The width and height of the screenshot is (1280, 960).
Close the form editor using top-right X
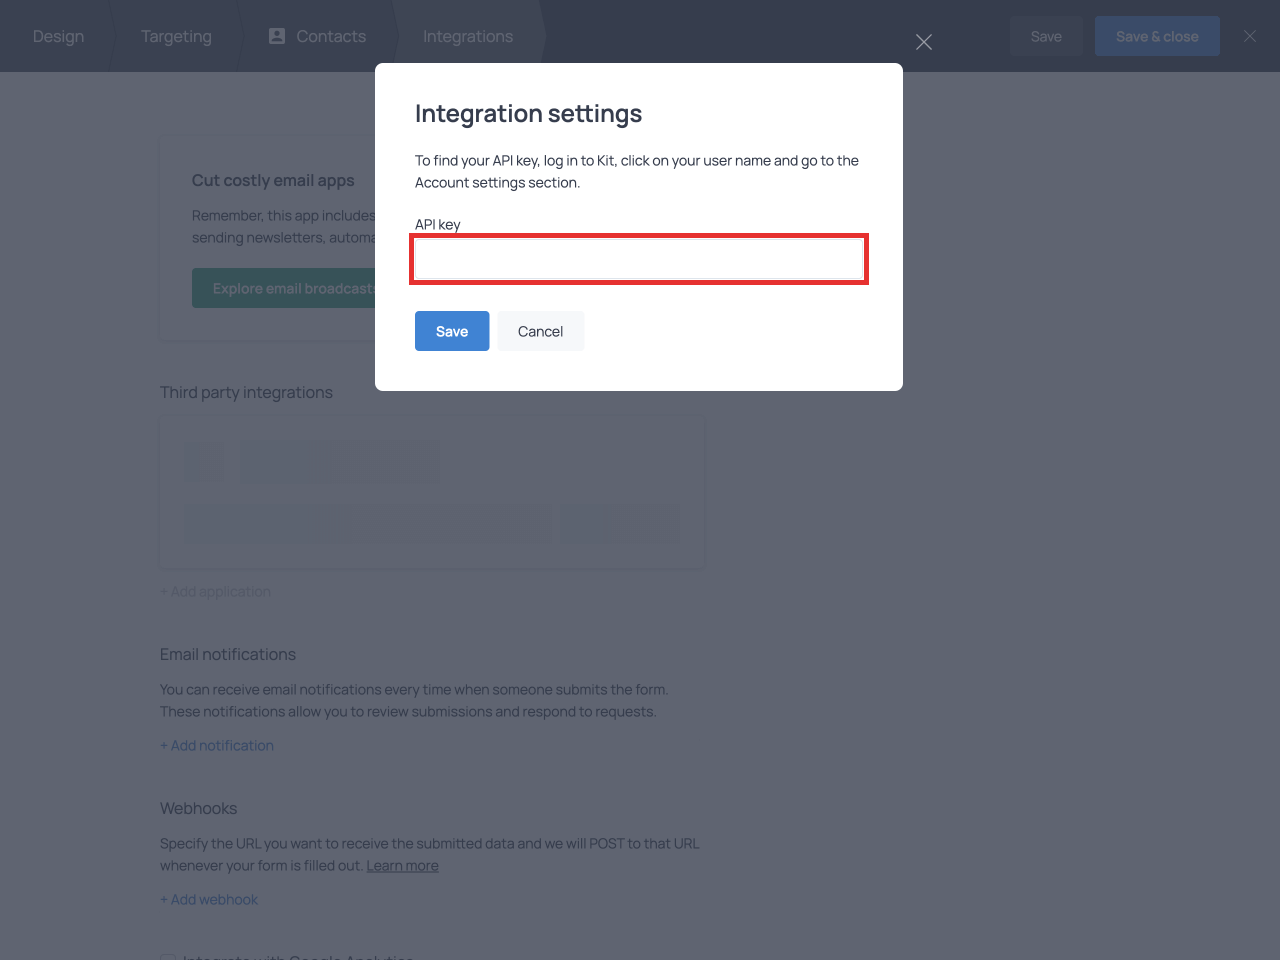(x=1249, y=36)
